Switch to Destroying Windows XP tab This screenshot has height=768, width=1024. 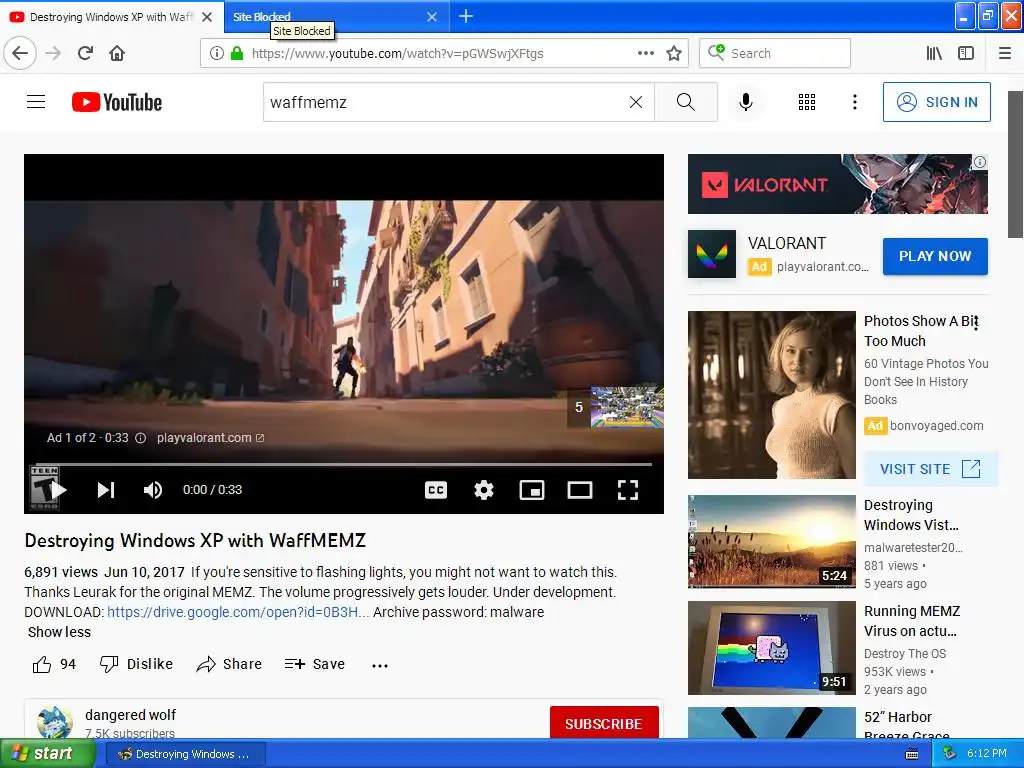tap(111, 17)
